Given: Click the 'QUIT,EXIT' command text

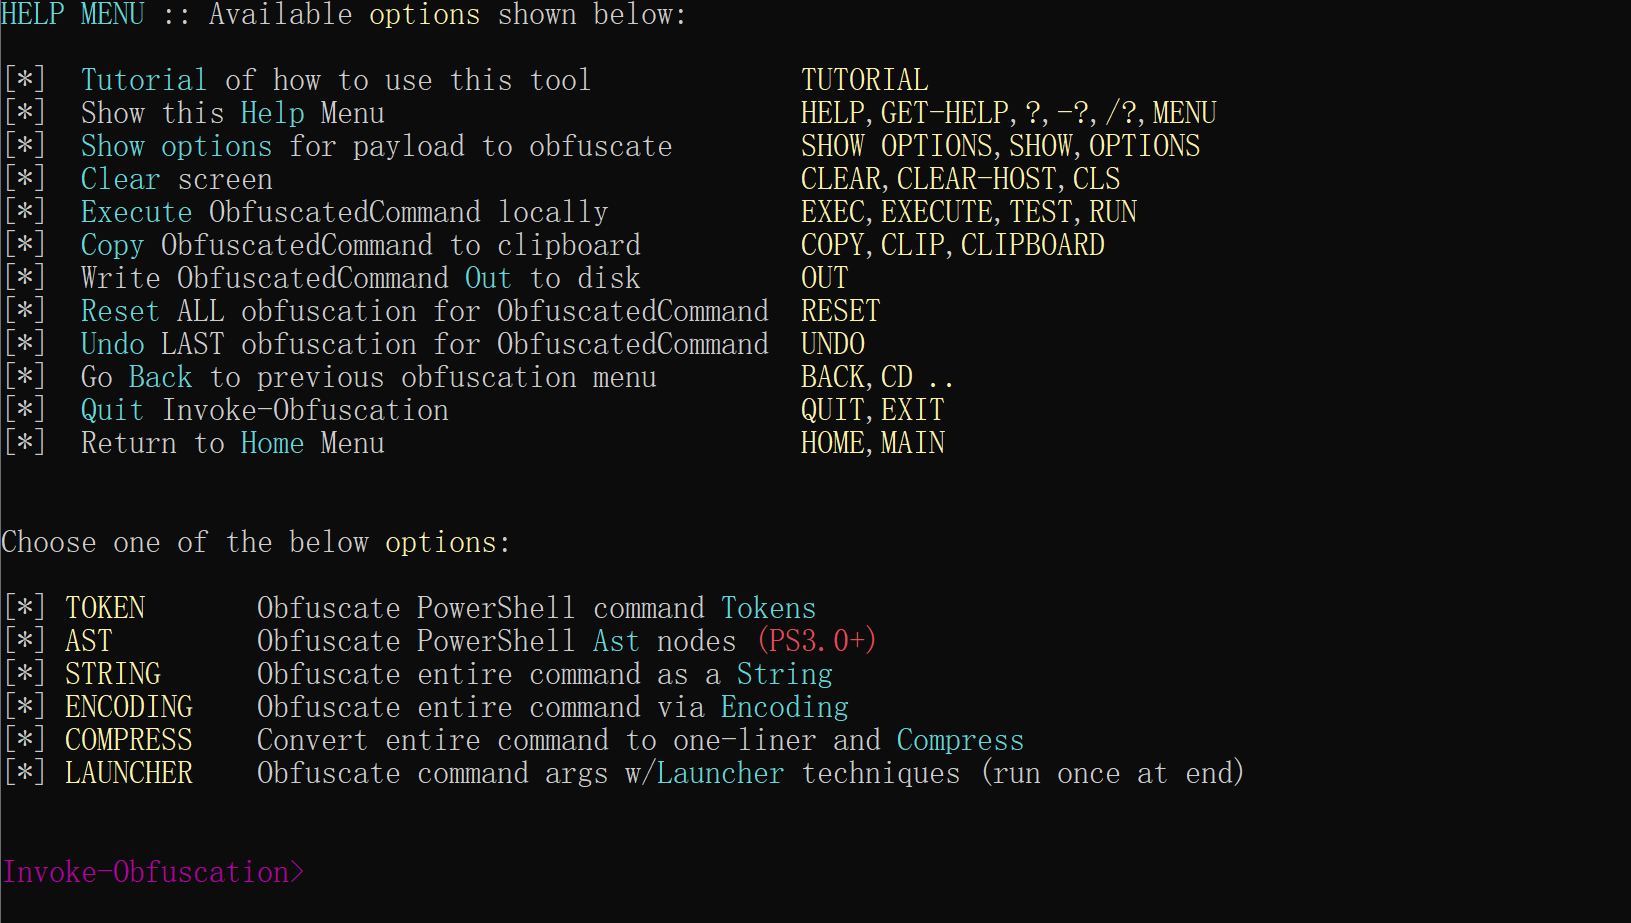Looking at the screenshot, I should (873, 410).
